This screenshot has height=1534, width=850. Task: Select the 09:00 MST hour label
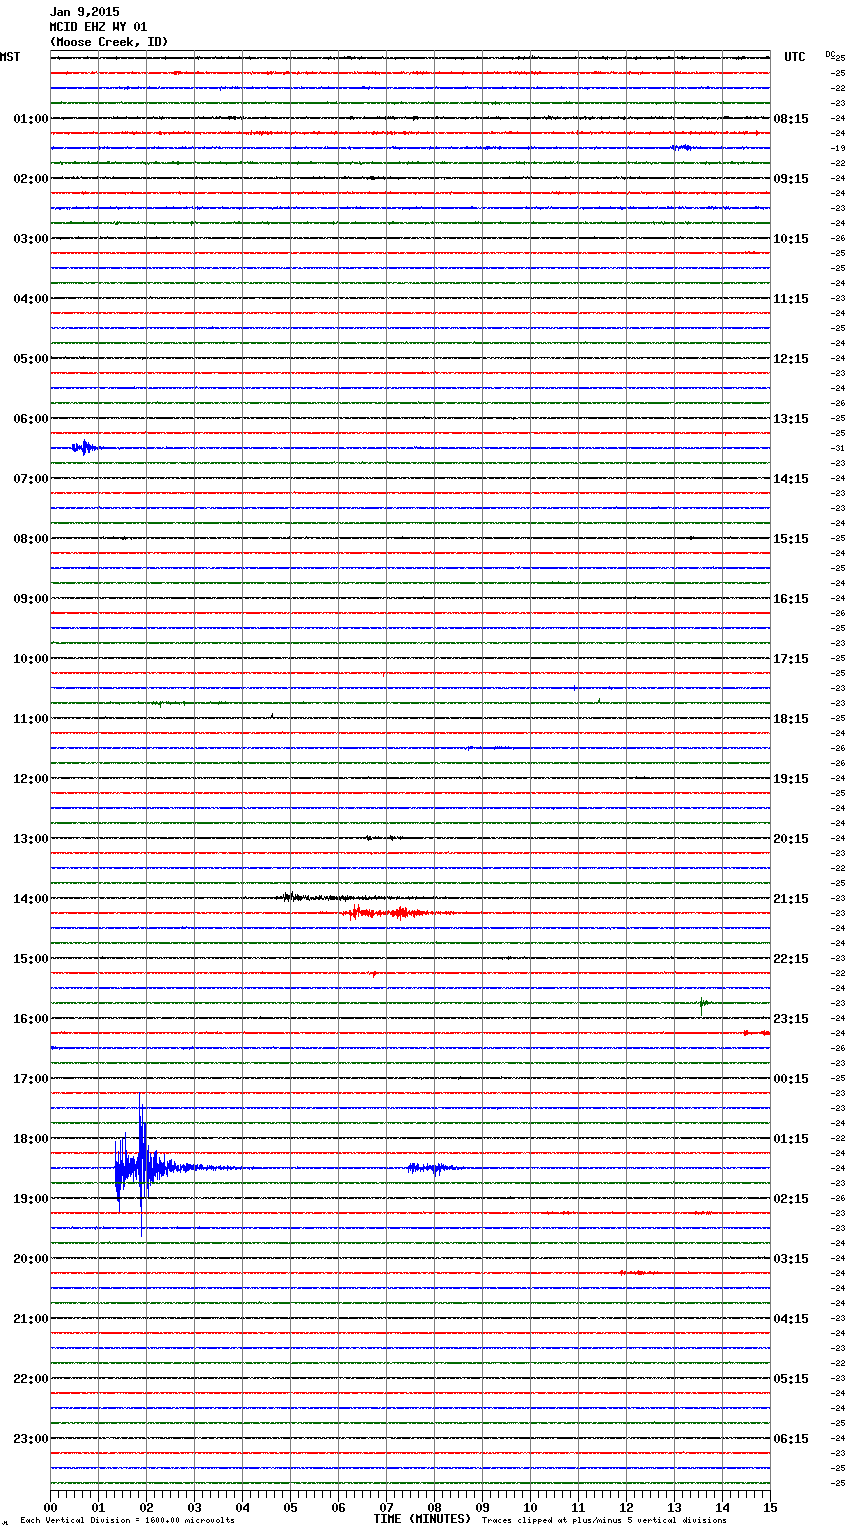31,599
